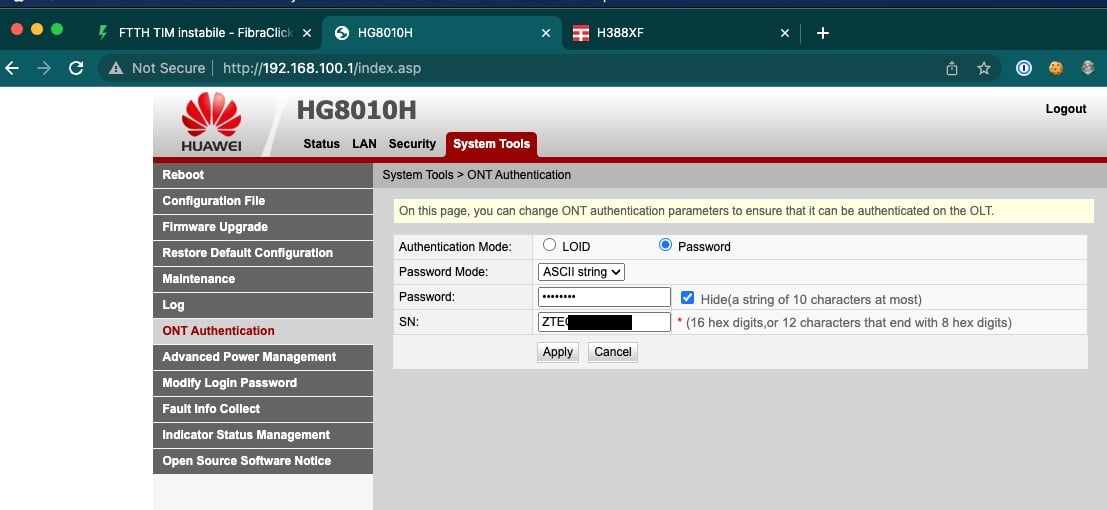Open the share icon in address bar

pos(952,68)
